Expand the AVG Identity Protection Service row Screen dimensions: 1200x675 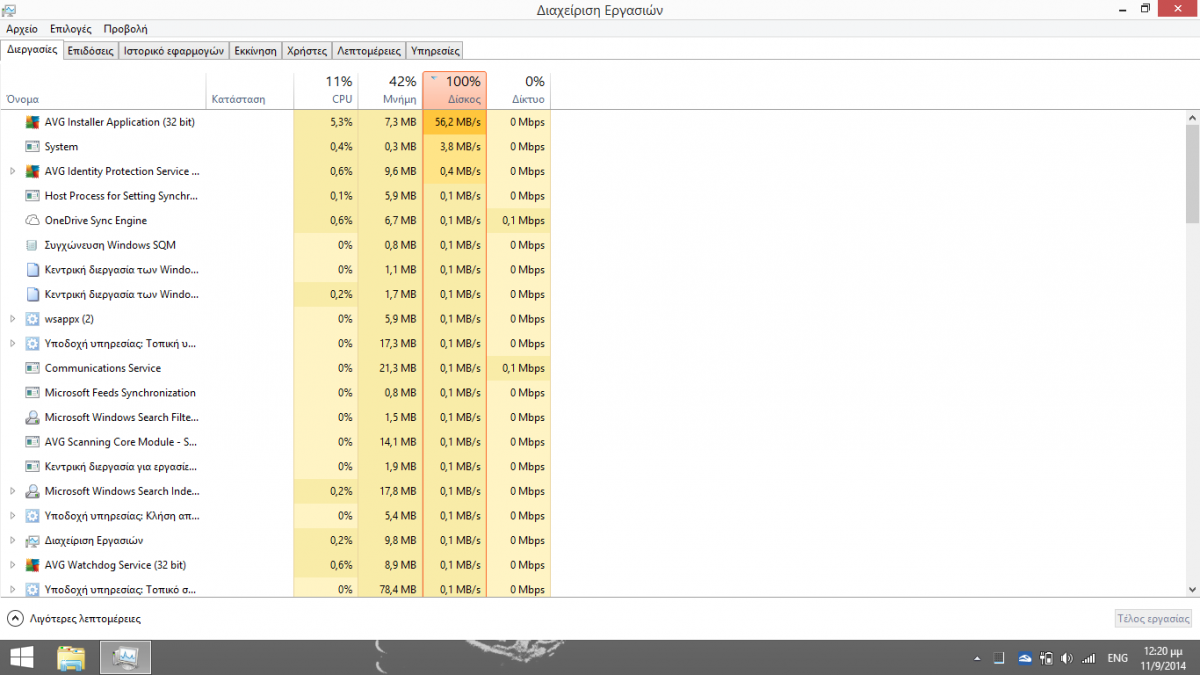(12, 171)
